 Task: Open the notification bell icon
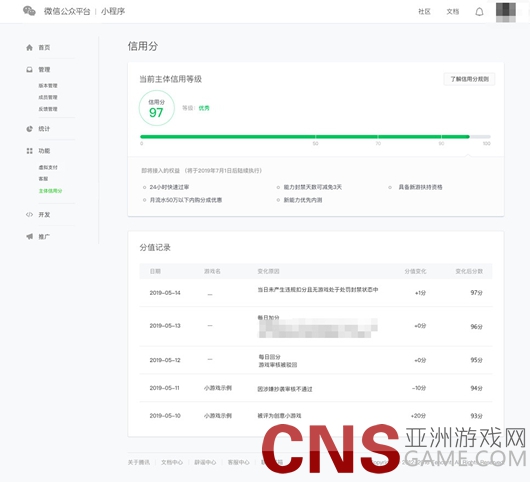click(x=479, y=12)
